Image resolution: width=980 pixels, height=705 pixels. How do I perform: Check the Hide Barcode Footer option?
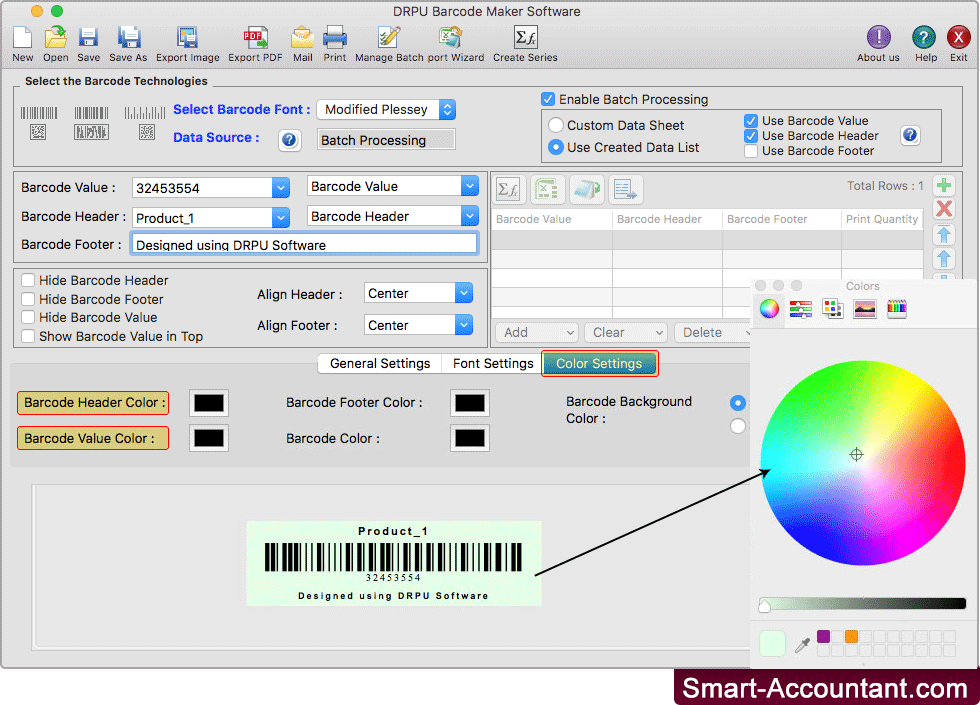(29, 299)
